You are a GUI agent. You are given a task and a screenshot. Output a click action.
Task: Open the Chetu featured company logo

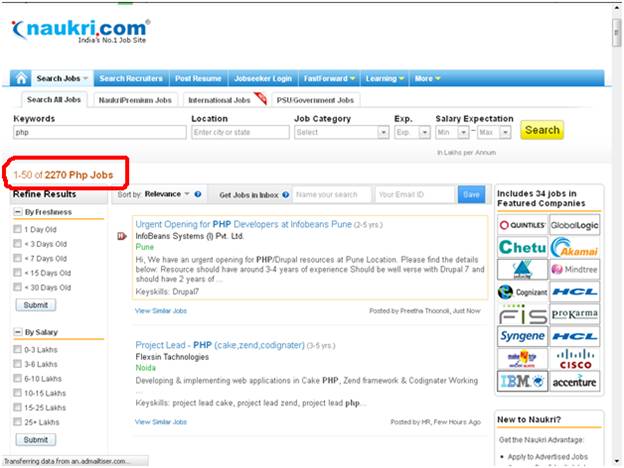pyautogui.click(x=522, y=247)
